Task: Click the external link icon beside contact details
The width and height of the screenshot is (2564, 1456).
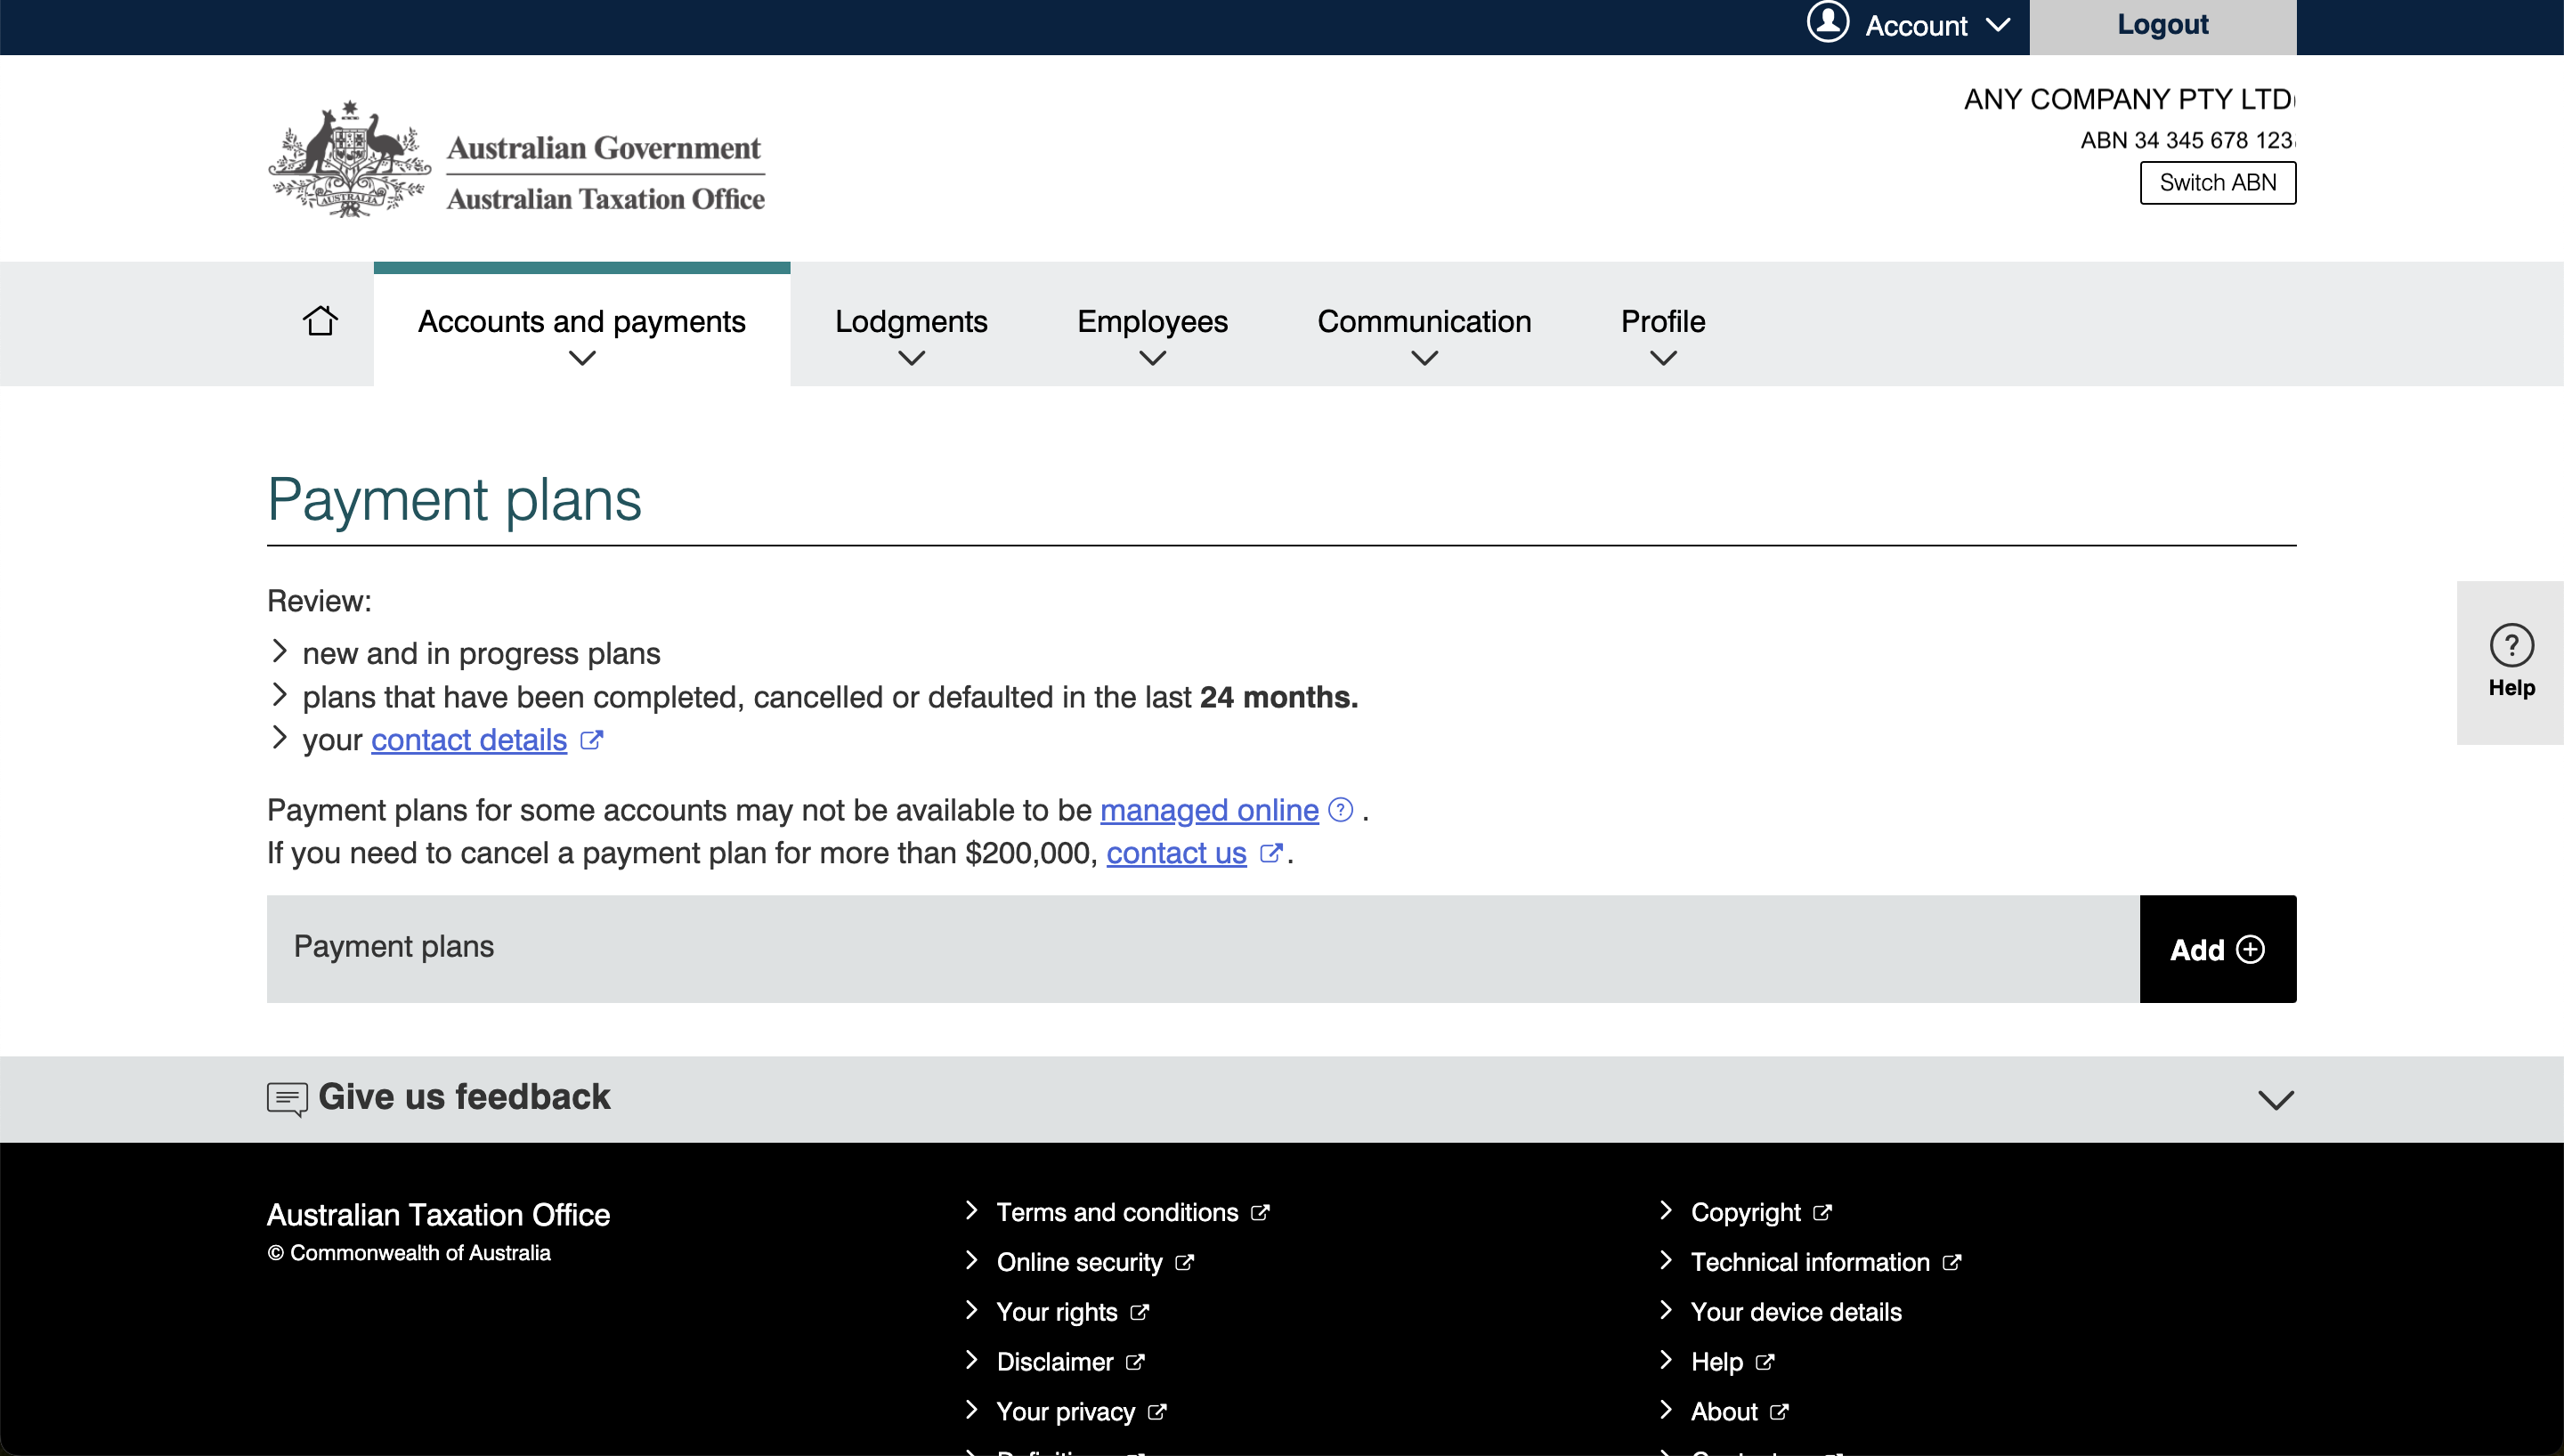Action: coord(592,740)
